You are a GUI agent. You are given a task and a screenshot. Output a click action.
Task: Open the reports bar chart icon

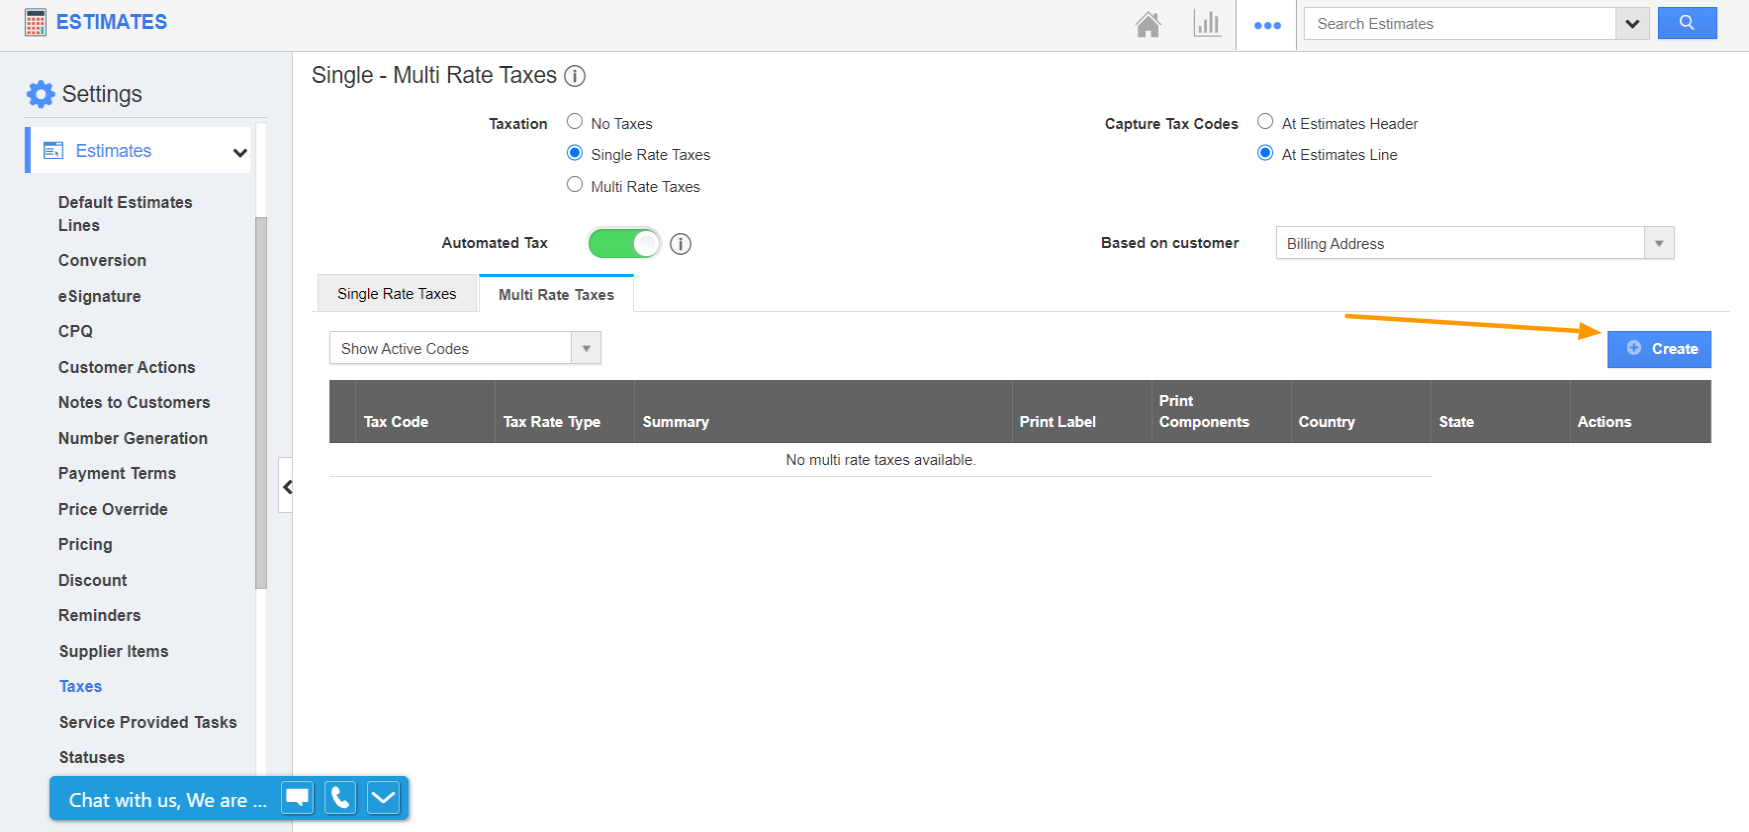1207,24
